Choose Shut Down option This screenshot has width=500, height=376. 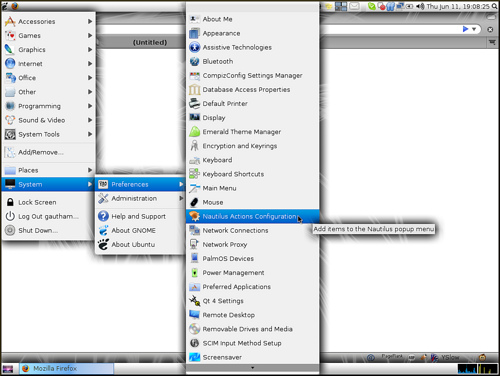pyautogui.click(x=49, y=230)
